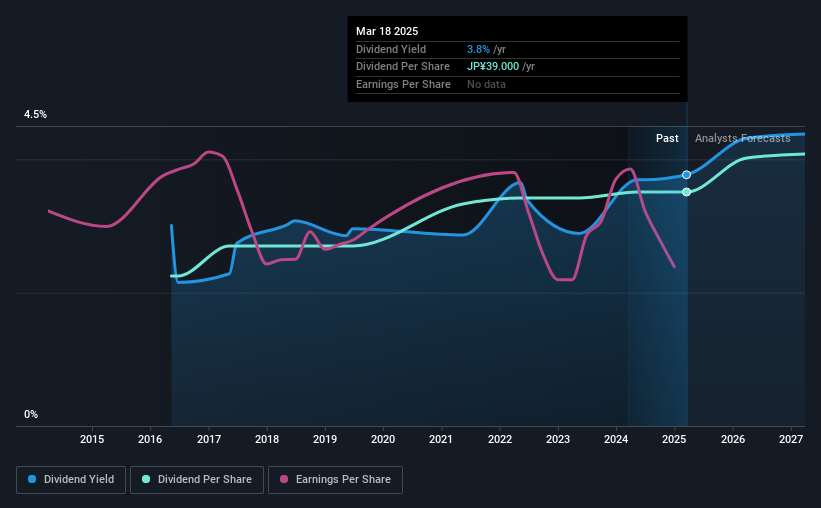
Task: Click the Past label on chart
Action: click(x=667, y=138)
